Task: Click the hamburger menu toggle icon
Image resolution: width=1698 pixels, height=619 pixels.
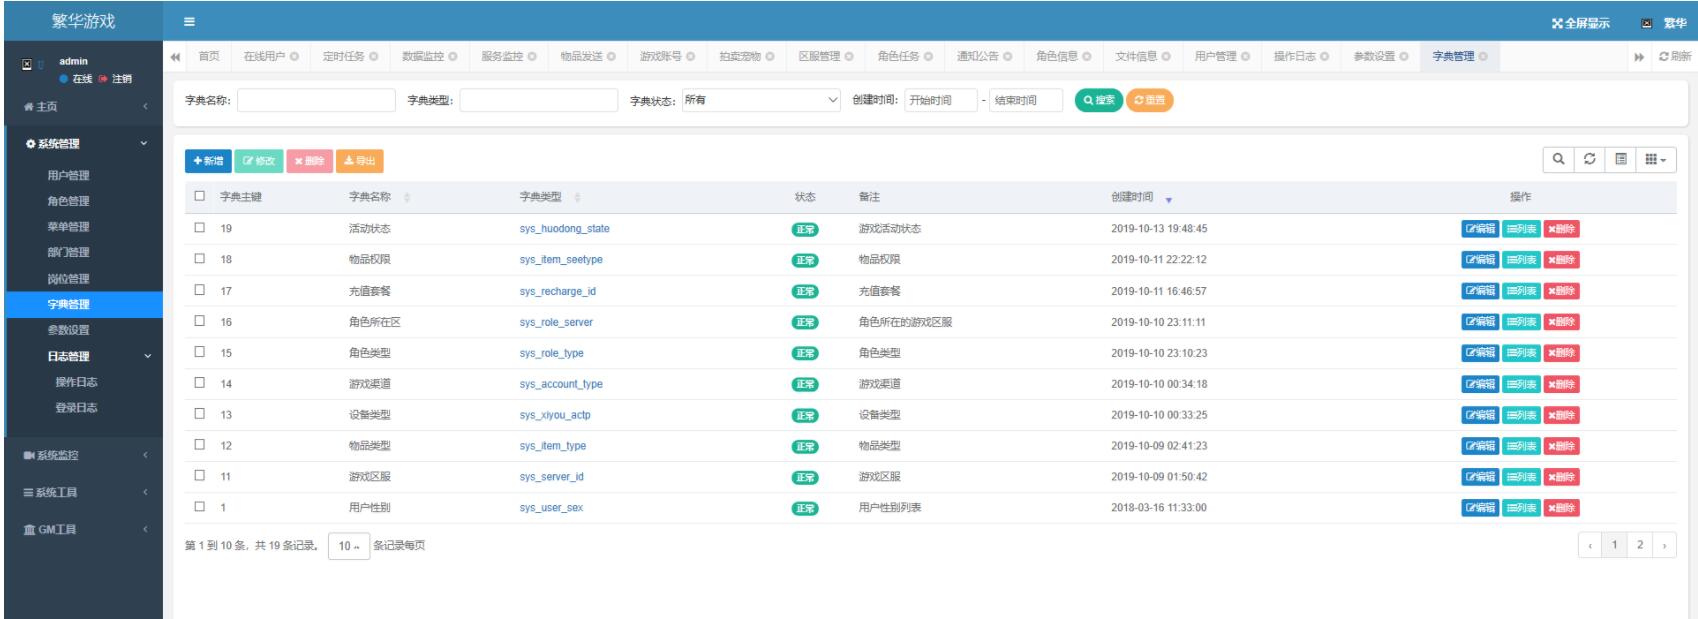Action: [189, 22]
